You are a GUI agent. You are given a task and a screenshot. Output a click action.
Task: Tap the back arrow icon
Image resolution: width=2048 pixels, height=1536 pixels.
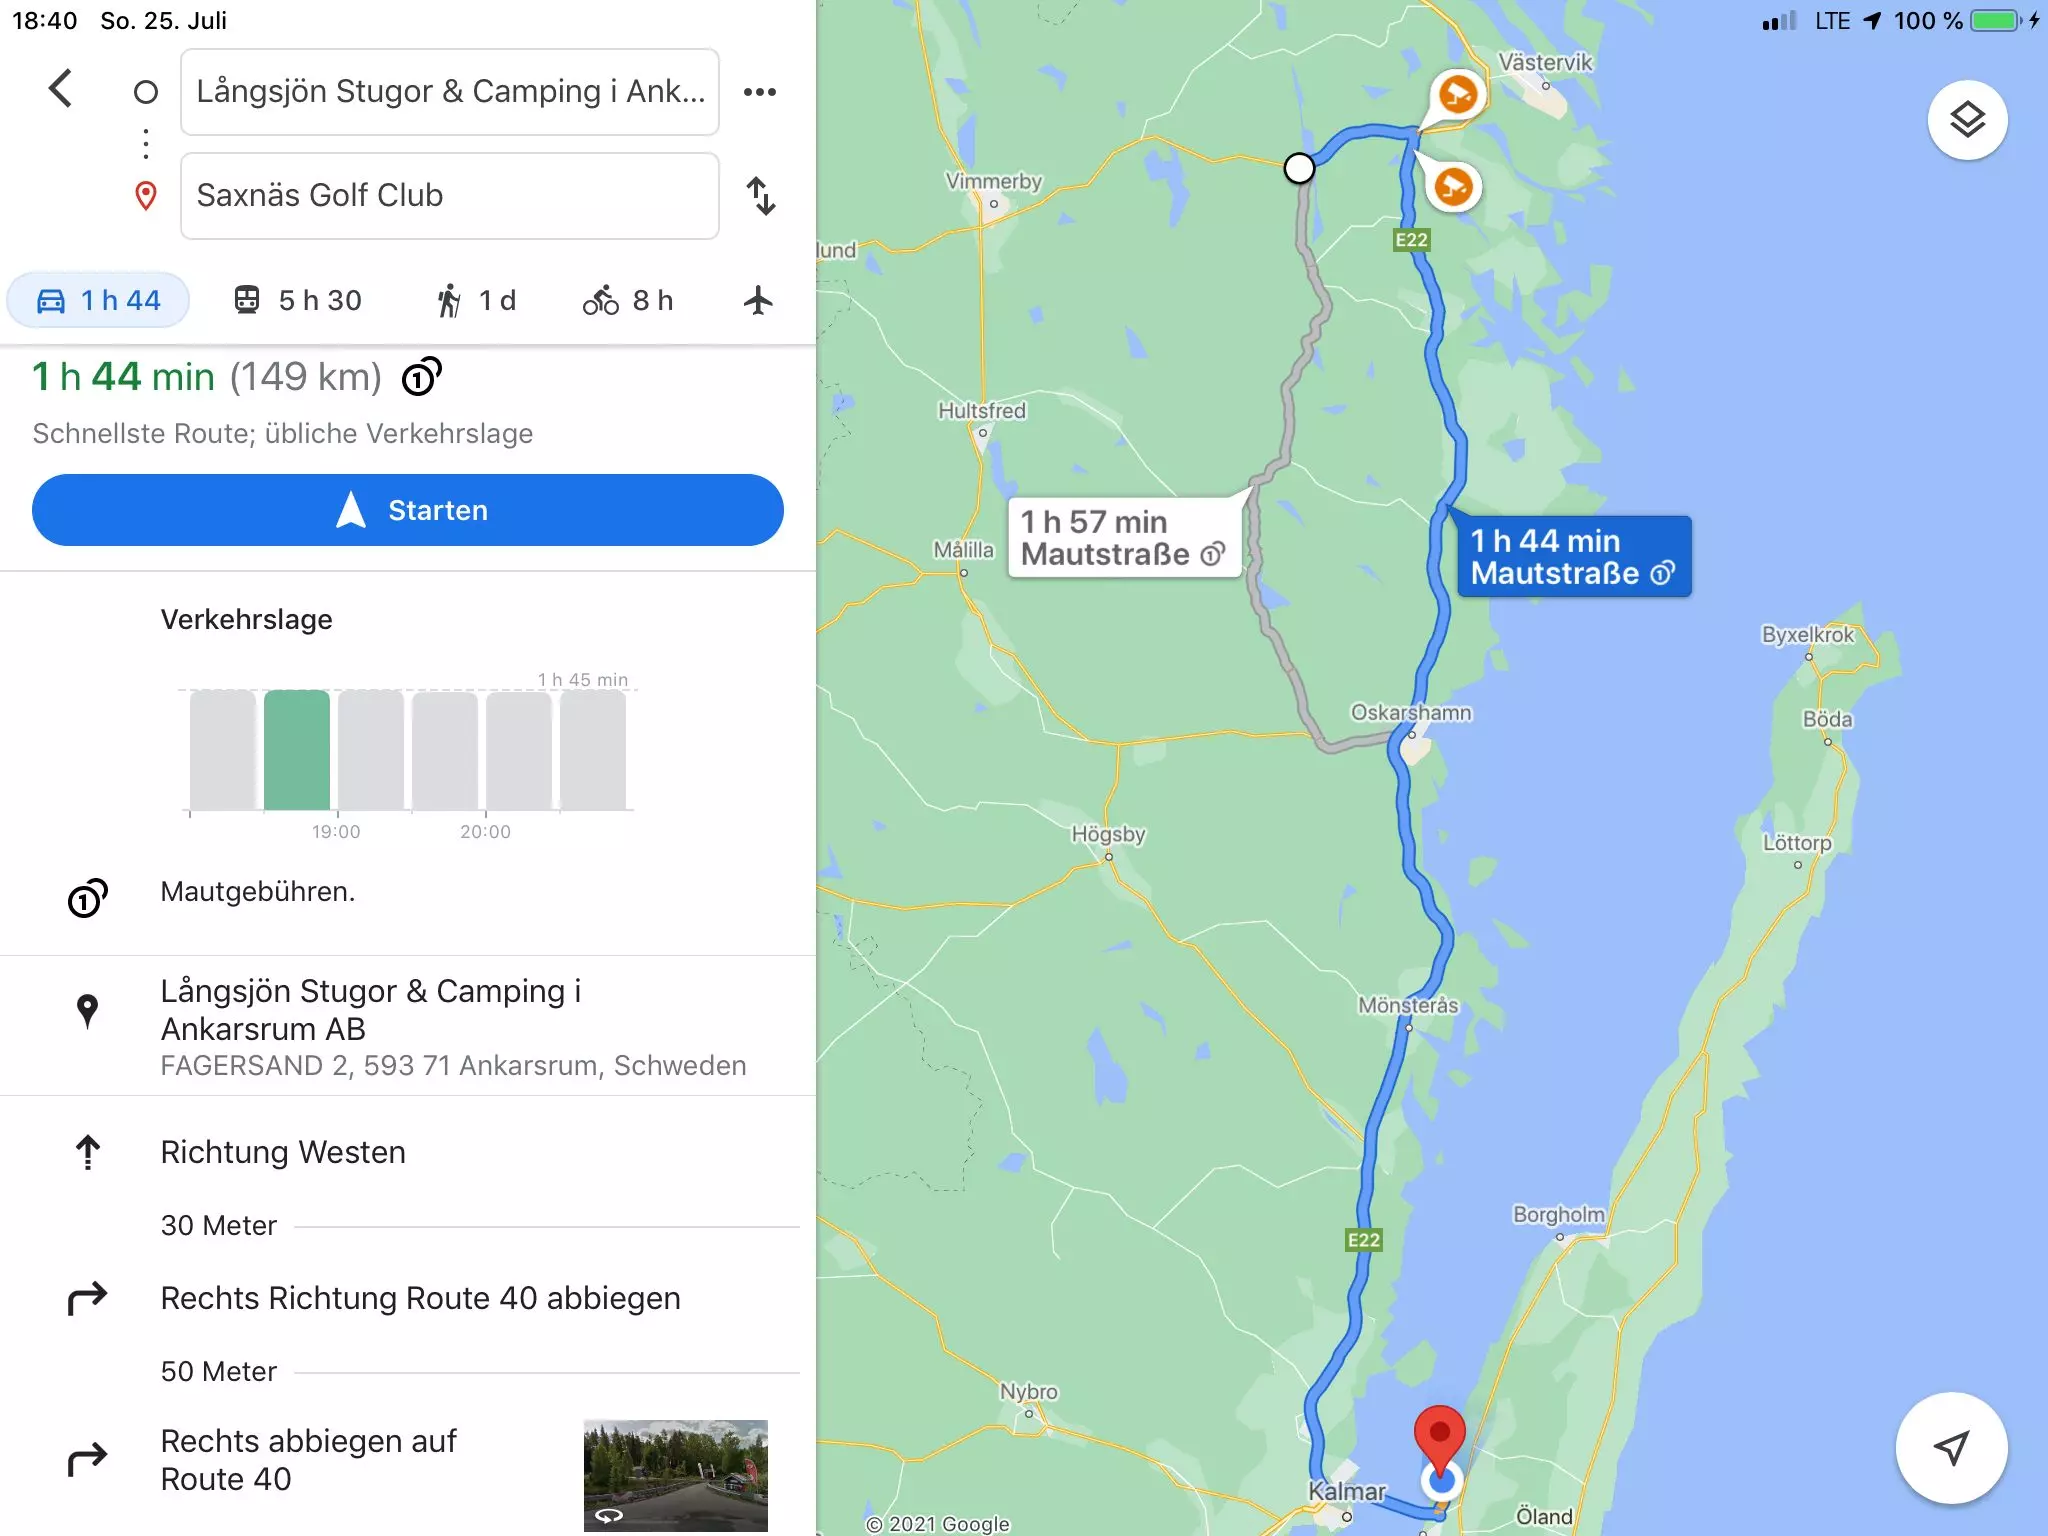coord(61,89)
